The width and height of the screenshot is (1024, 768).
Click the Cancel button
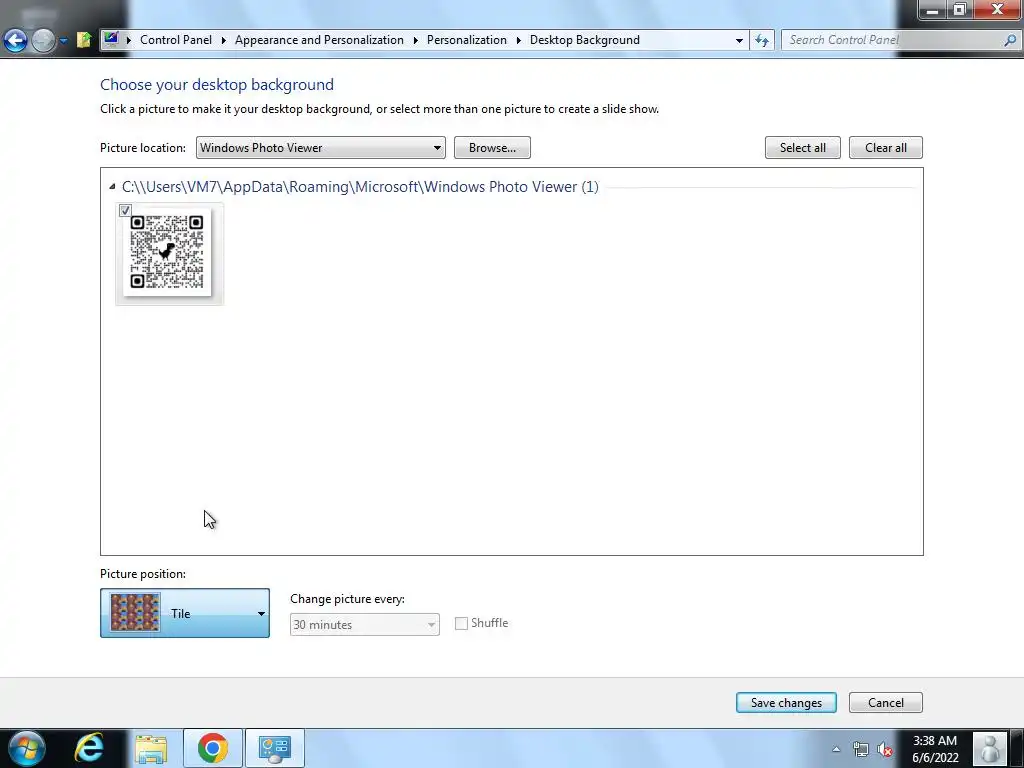click(886, 703)
